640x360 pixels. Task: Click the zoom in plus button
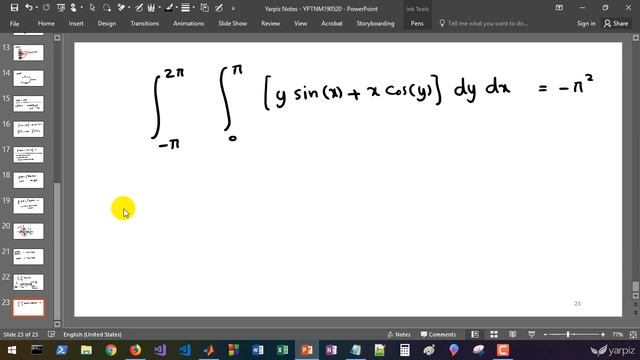(x=603, y=334)
